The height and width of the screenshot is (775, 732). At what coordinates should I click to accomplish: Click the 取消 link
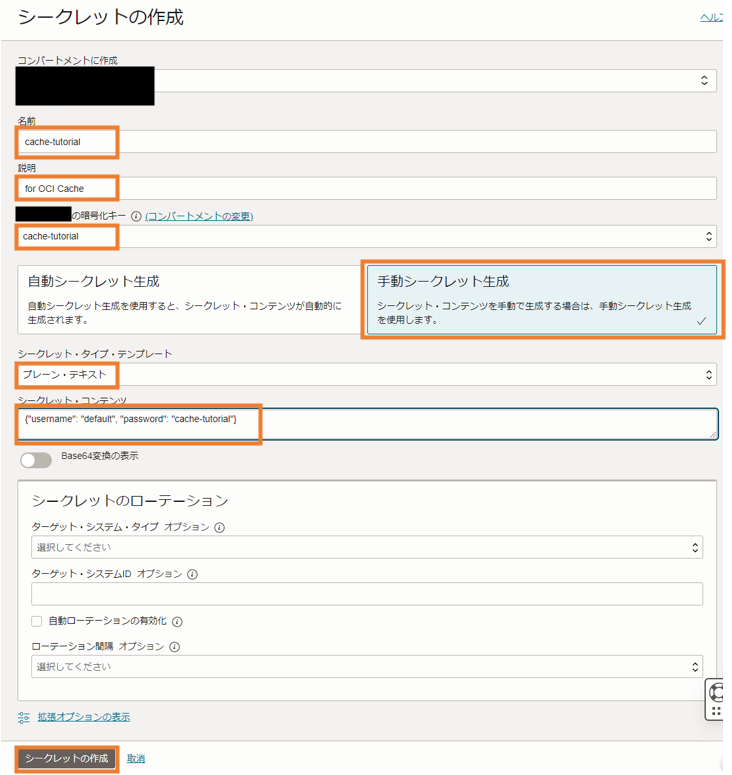point(136,759)
